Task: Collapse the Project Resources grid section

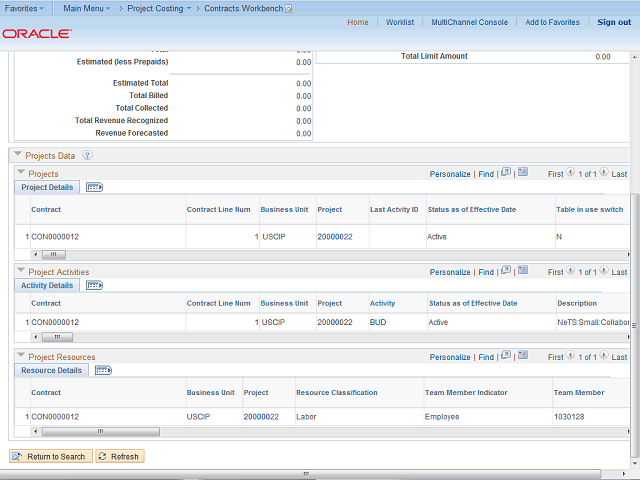Action: [20, 356]
